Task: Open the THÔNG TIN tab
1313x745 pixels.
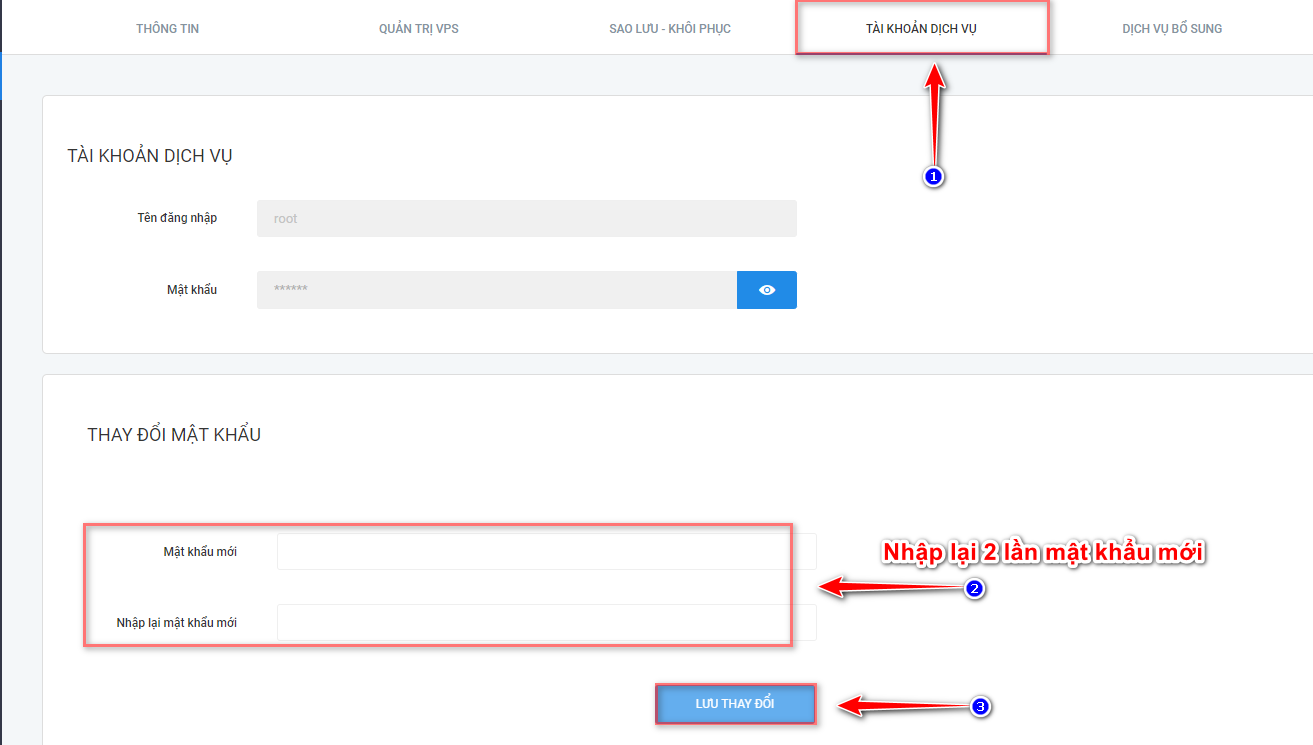Action: 167,28
